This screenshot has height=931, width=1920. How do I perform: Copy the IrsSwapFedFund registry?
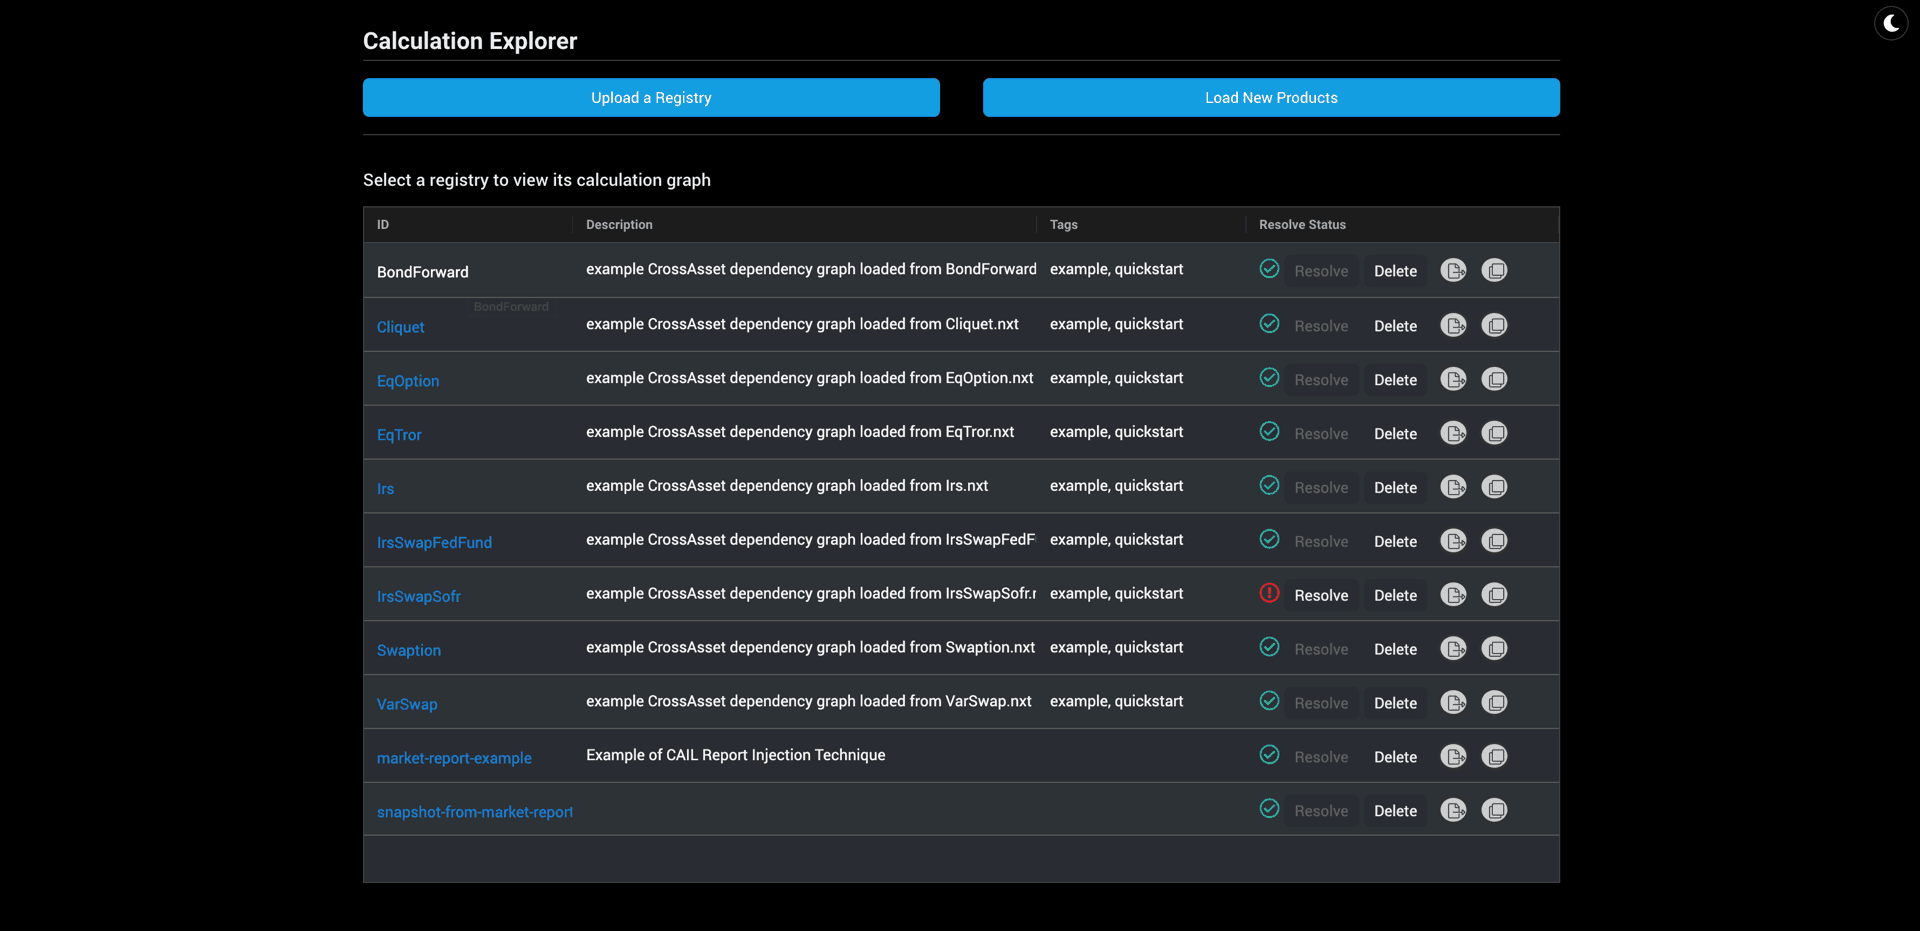click(x=1495, y=540)
